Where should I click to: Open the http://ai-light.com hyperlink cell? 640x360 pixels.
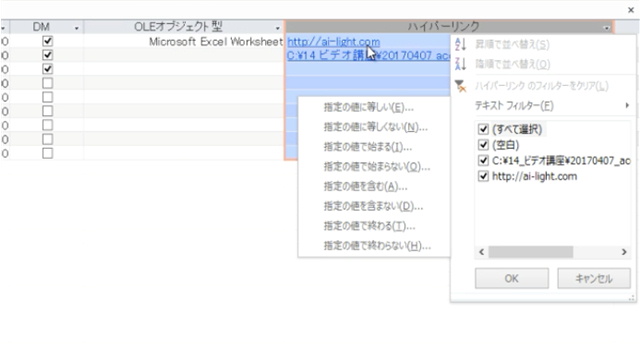pyautogui.click(x=333, y=42)
